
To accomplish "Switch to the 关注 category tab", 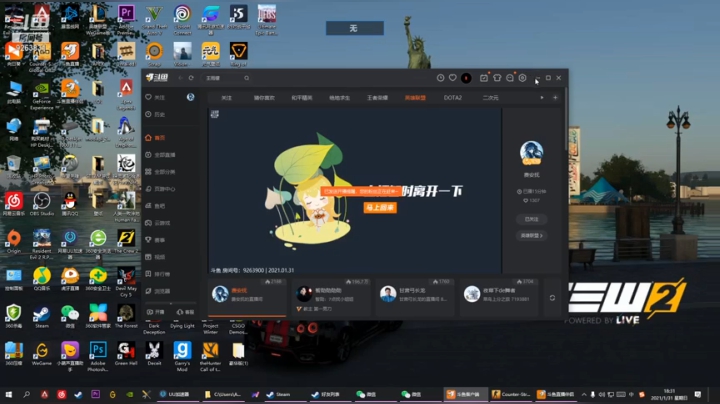I will click(x=226, y=98).
